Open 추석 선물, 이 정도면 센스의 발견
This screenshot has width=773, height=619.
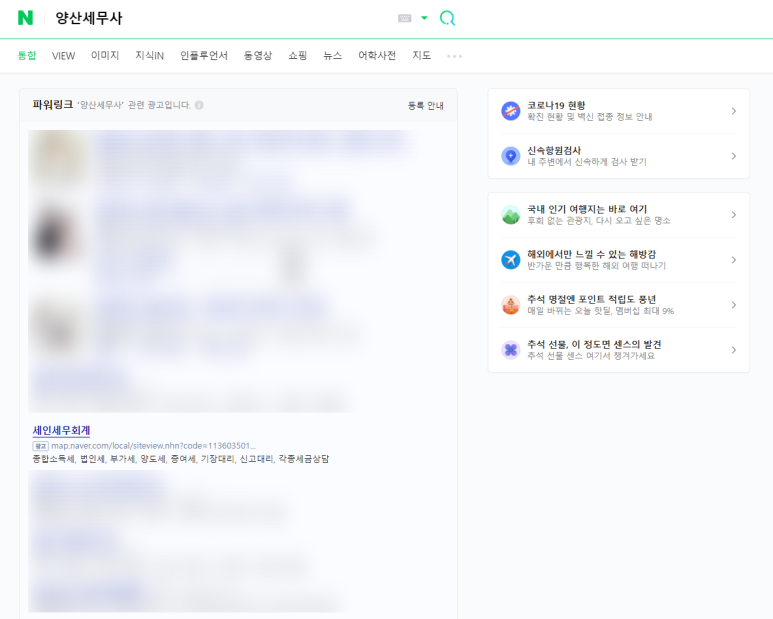[x=594, y=344]
